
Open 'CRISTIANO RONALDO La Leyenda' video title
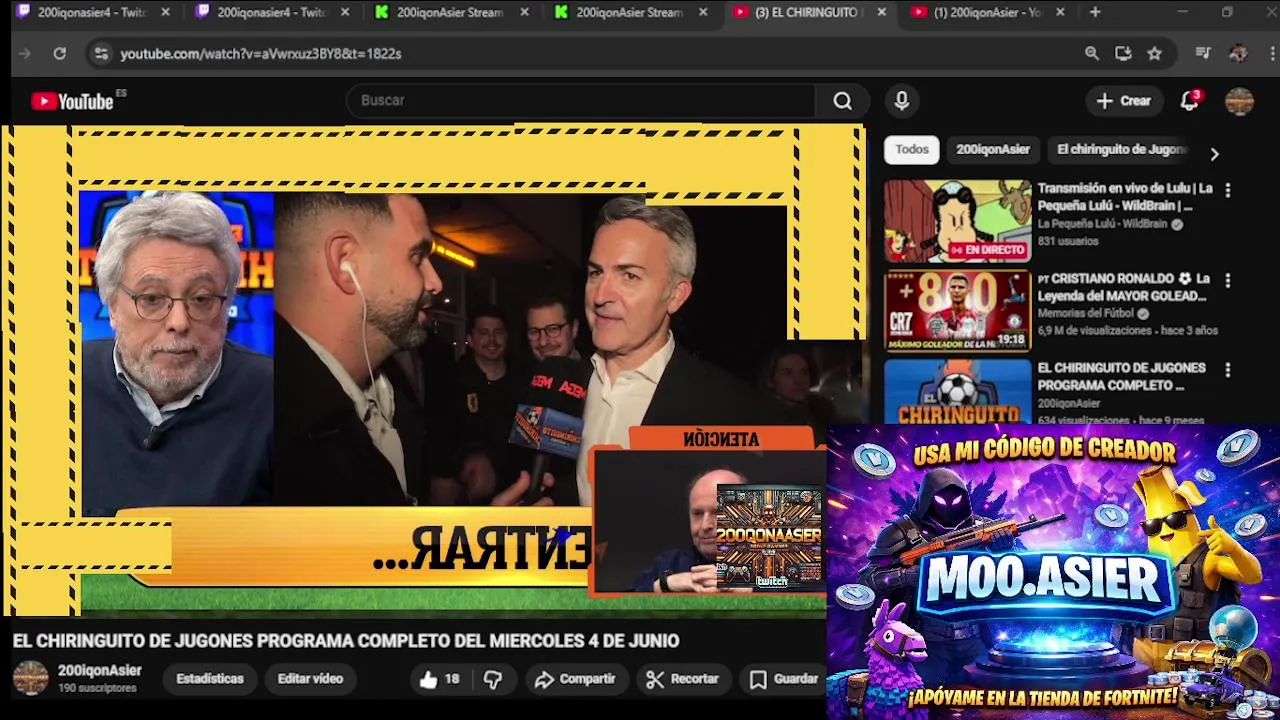click(x=1125, y=287)
